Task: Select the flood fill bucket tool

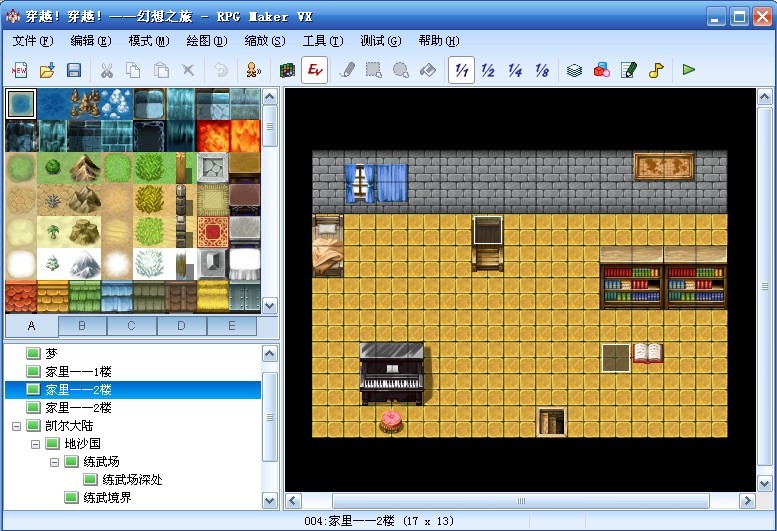Action: (428, 70)
